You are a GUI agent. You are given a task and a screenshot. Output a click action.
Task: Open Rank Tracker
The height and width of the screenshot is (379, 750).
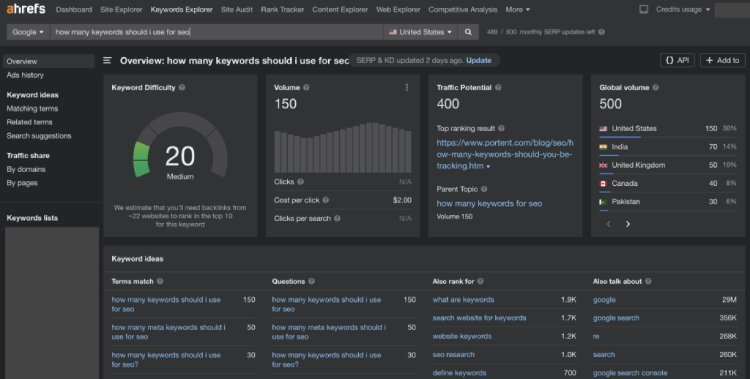coord(282,10)
